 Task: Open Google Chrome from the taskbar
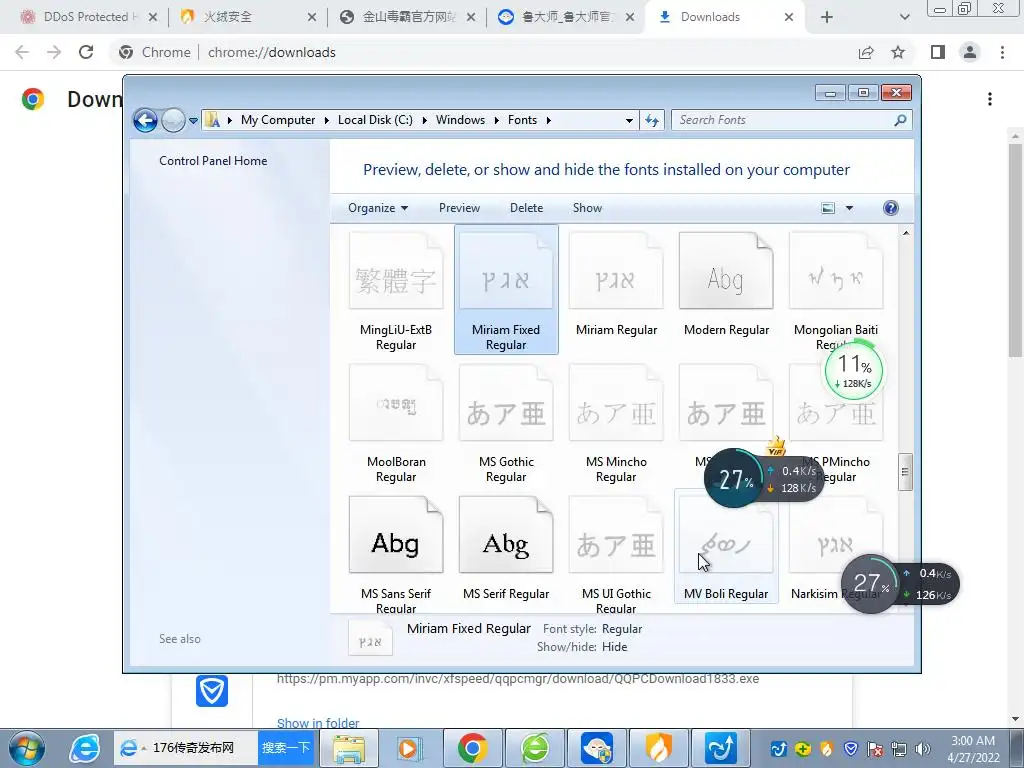pyautogui.click(x=473, y=748)
